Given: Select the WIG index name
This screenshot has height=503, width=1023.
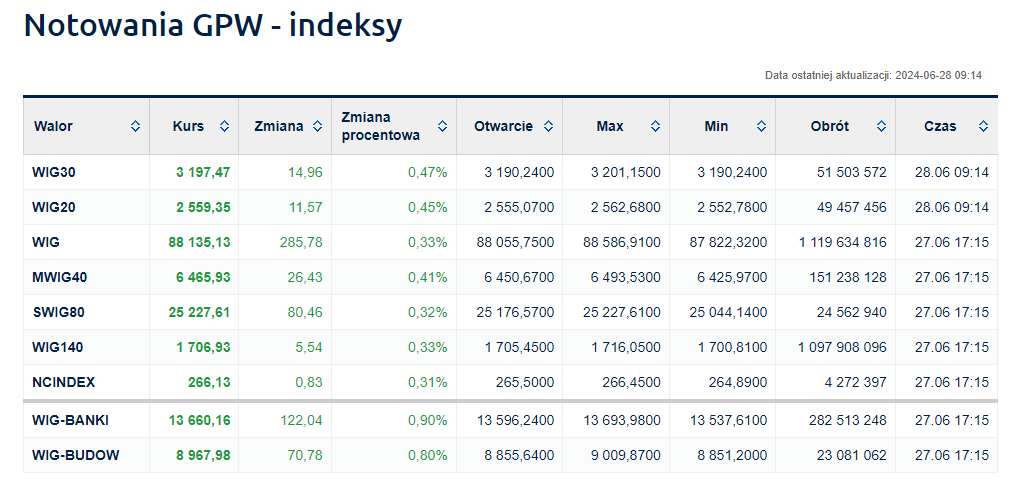Looking at the screenshot, I should click(46, 242).
